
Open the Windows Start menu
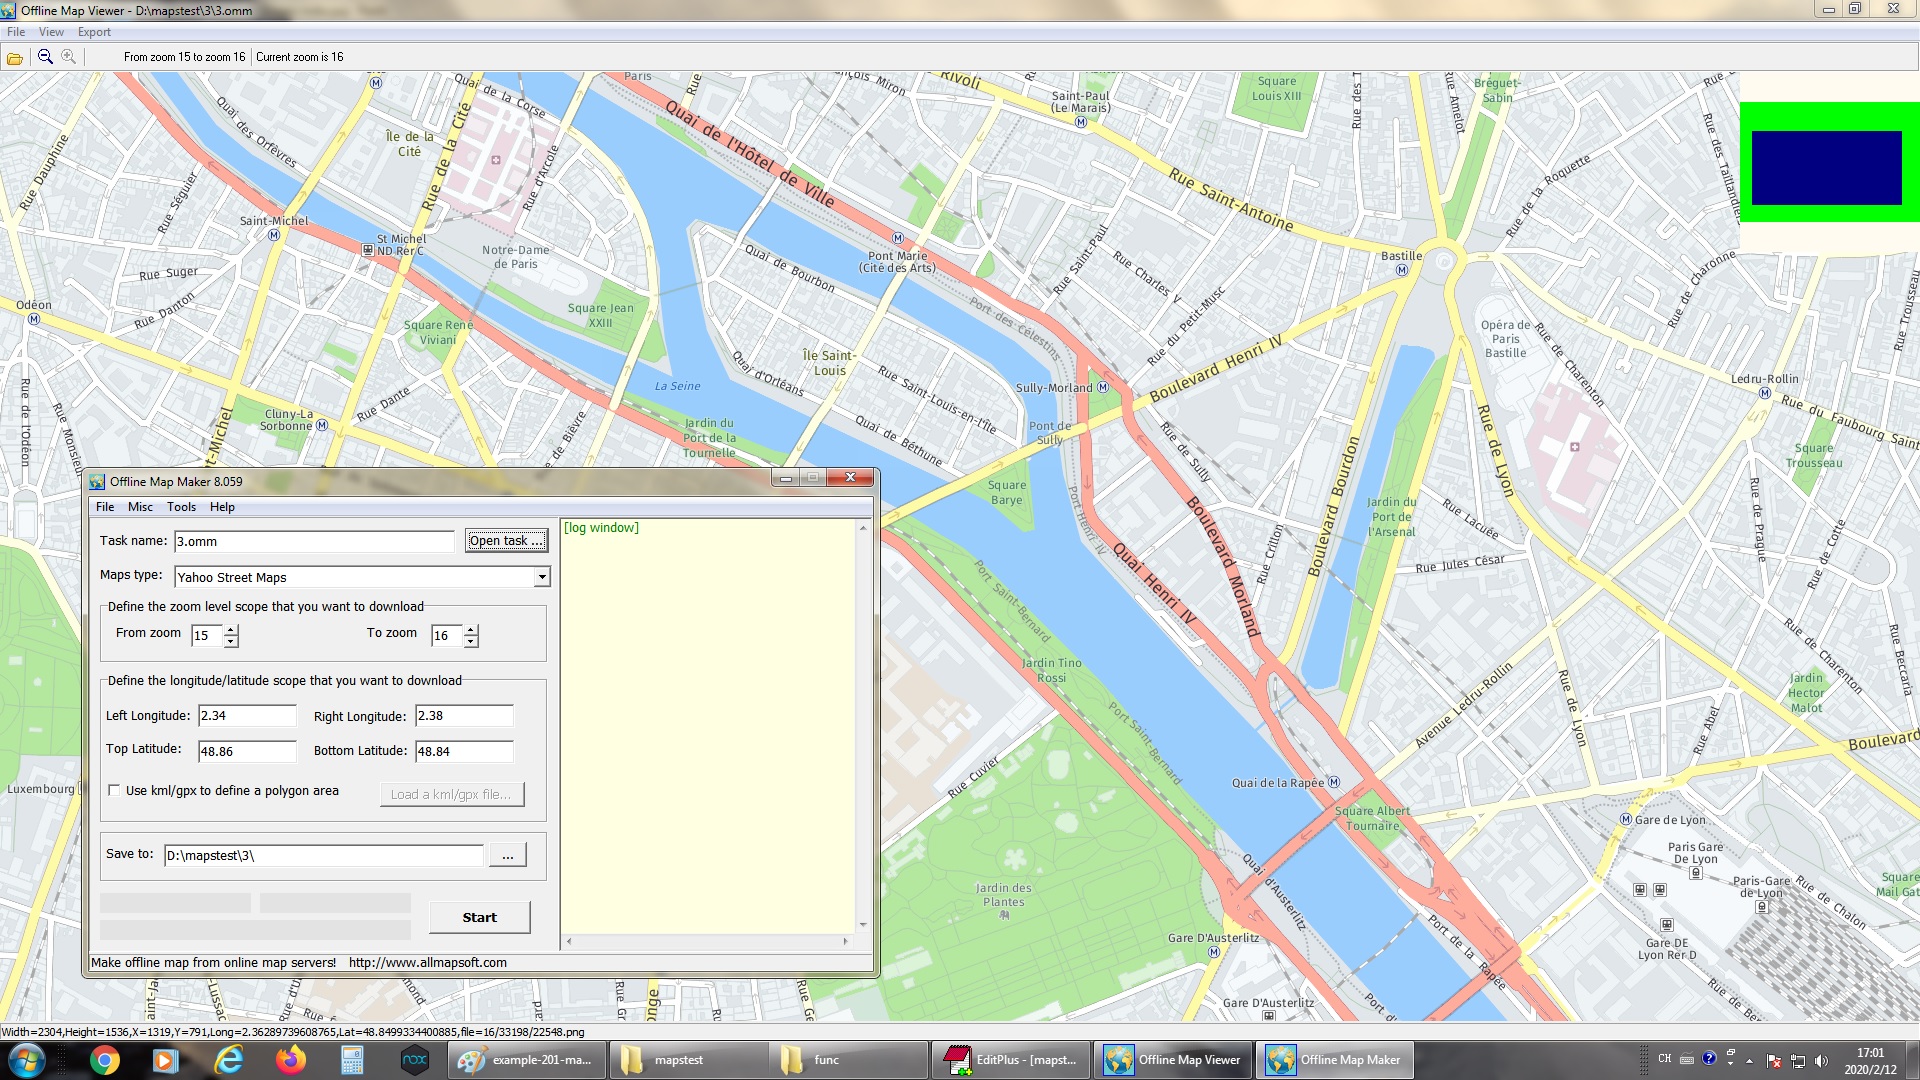click(27, 1060)
